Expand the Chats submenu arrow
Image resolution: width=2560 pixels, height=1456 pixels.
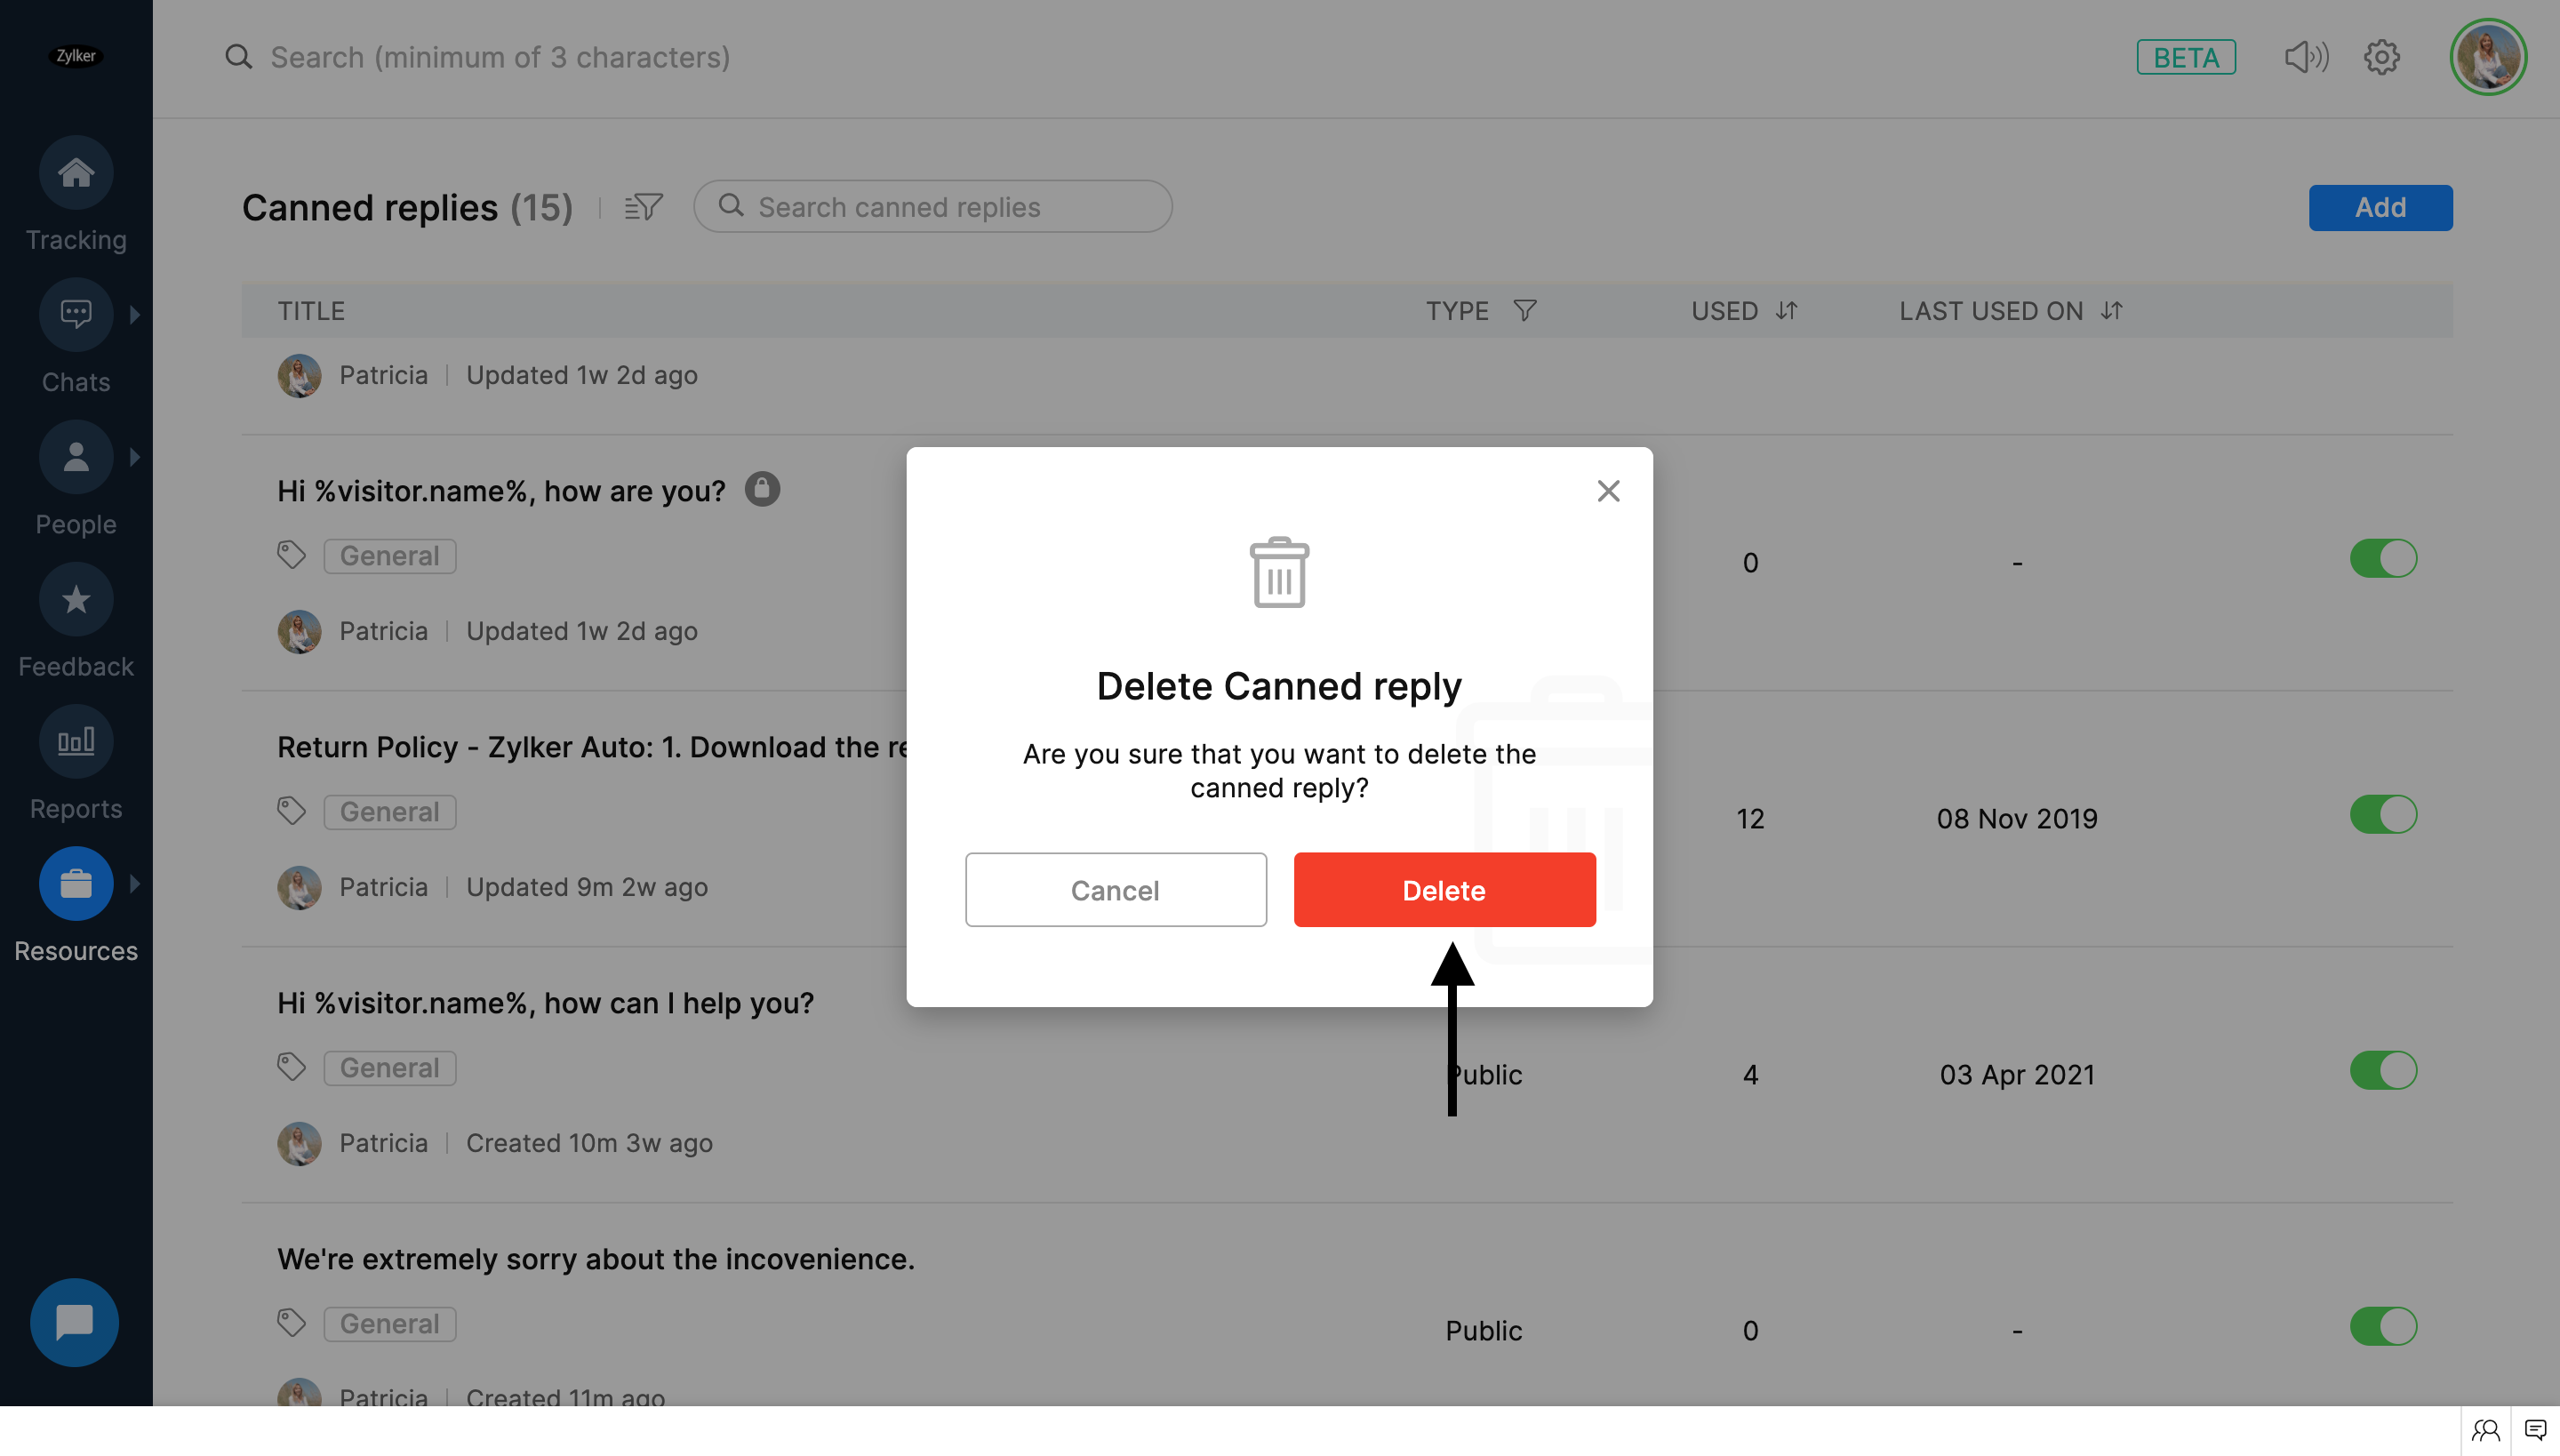[x=135, y=315]
